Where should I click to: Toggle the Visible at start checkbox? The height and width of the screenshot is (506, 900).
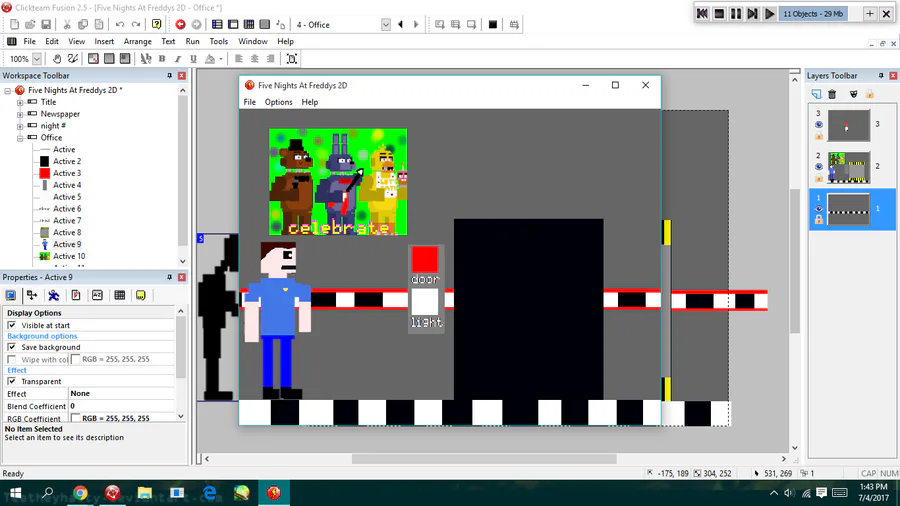(x=11, y=325)
